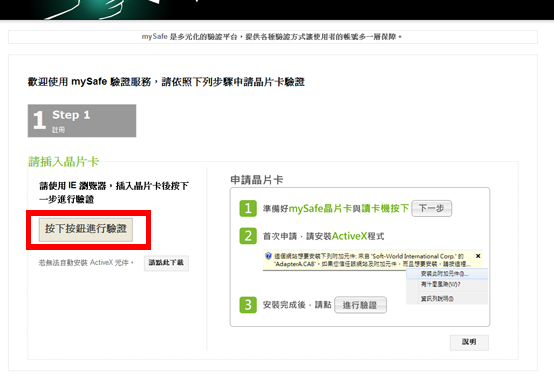
Task: Open the 說明 help button
Action: coord(469,342)
